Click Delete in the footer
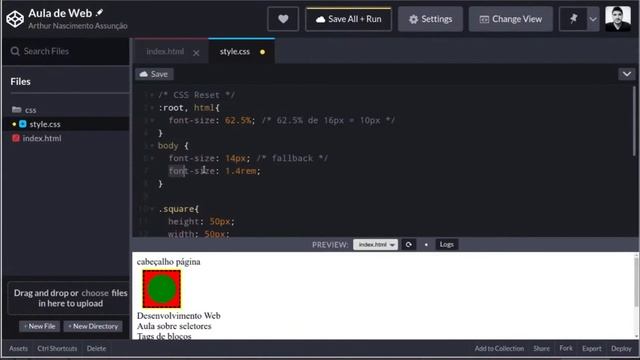Viewport: 640px width, 360px height. (96, 348)
